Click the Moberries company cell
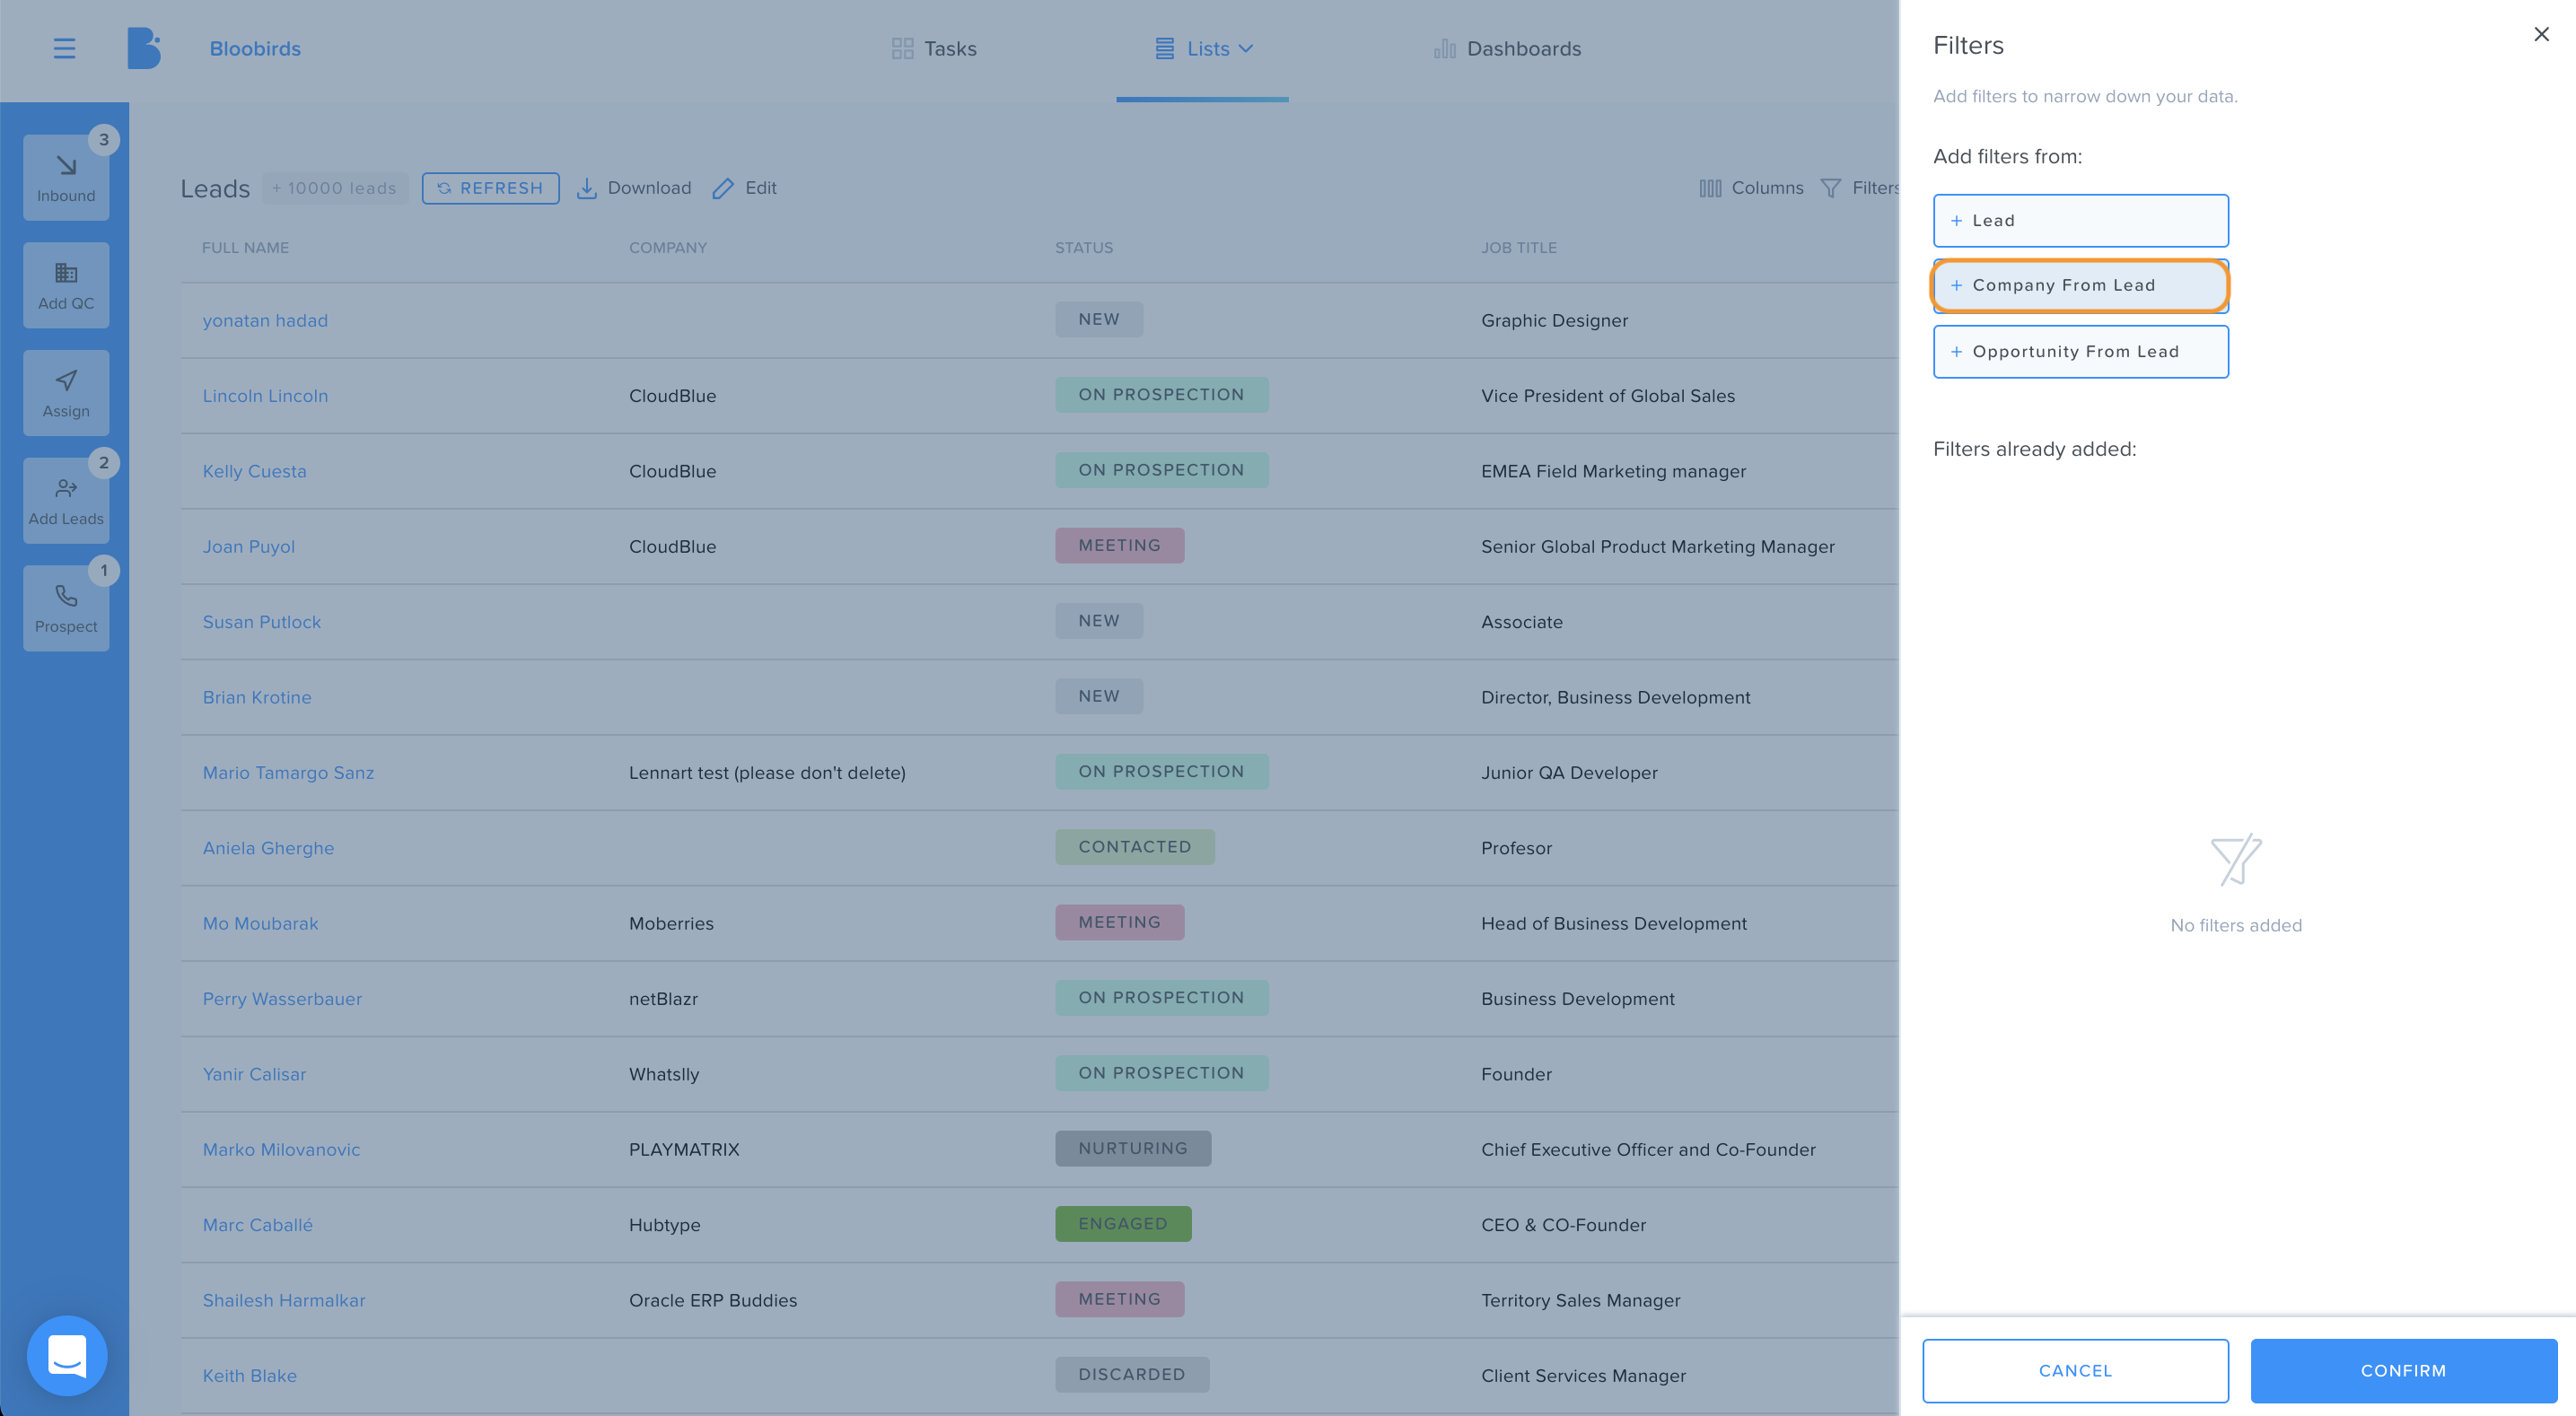2576x1416 pixels. click(671, 923)
